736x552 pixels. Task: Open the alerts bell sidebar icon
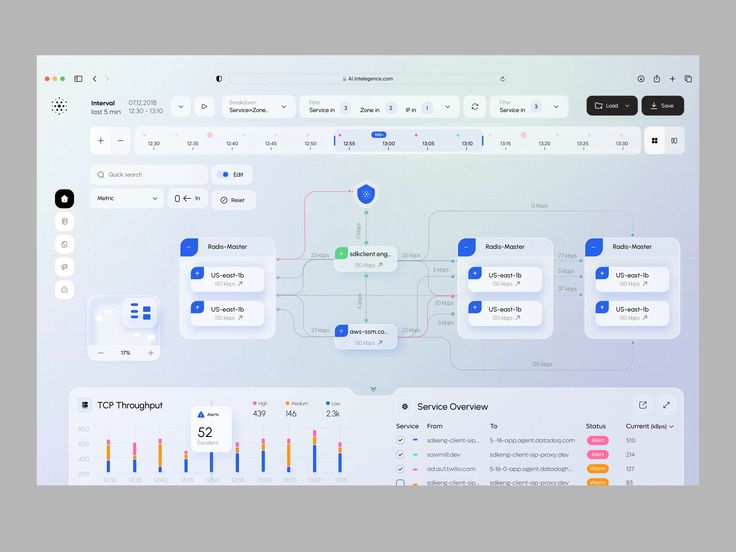64,290
